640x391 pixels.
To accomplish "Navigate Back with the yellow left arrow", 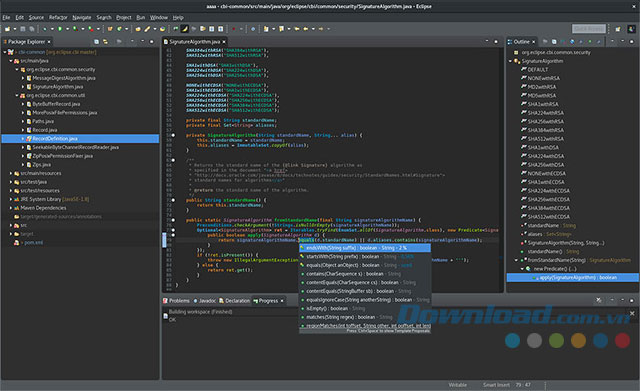I will 306,29.
